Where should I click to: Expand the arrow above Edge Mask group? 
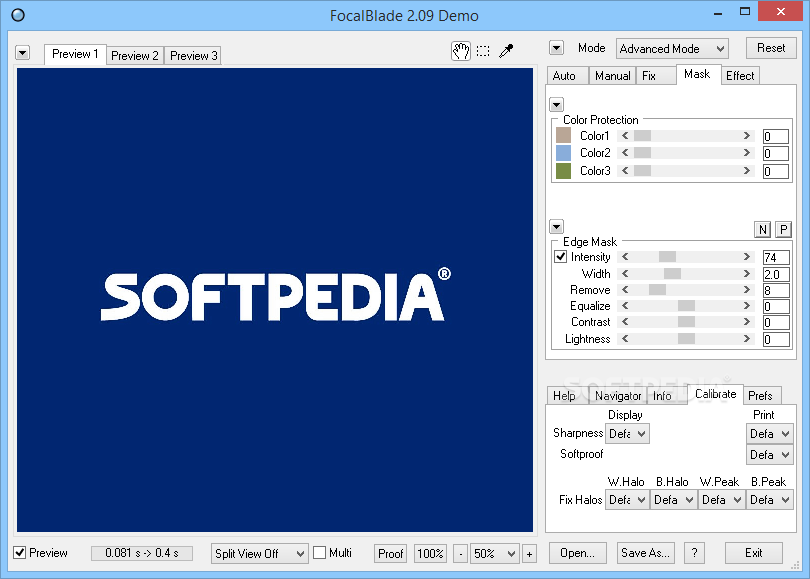pyautogui.click(x=556, y=227)
